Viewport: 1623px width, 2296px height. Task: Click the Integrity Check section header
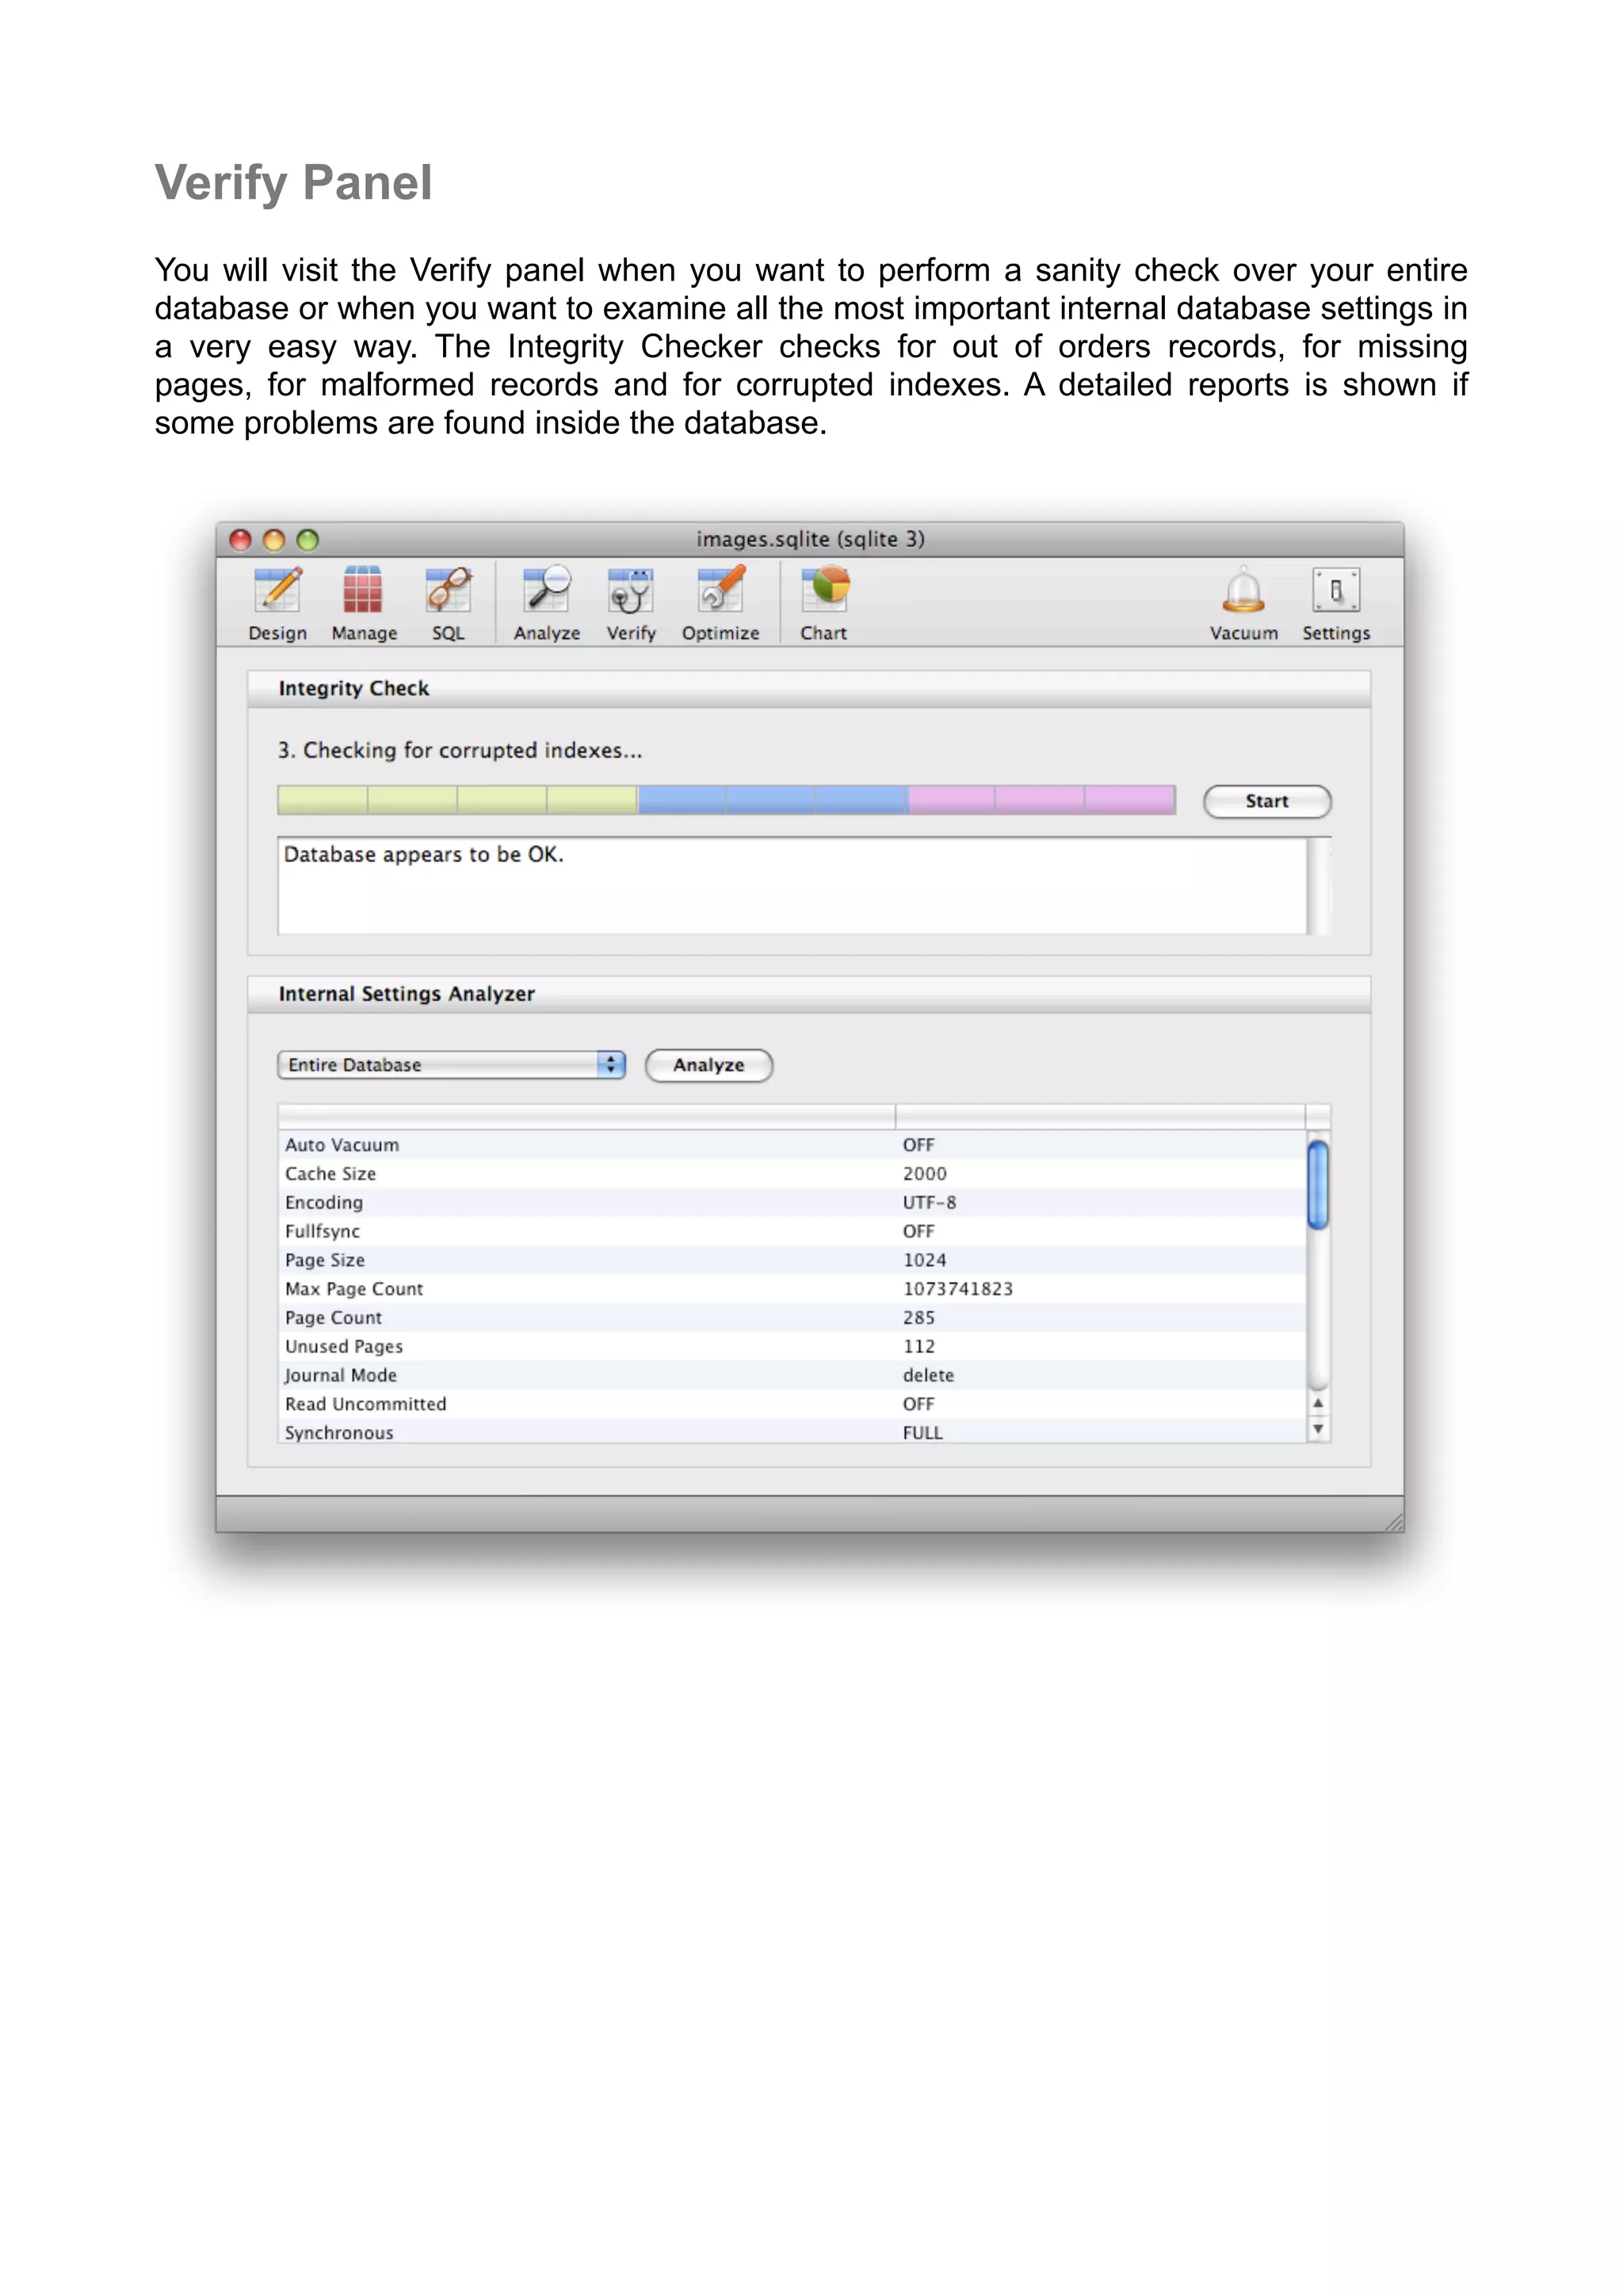click(x=809, y=688)
